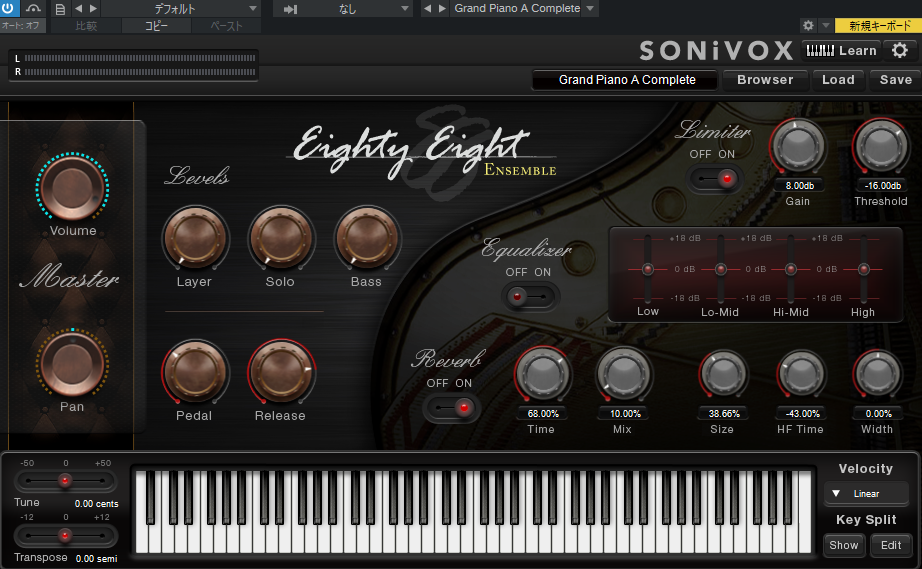The width and height of the screenshot is (922, 569).
Task: Click the 0.00% Width value
Action: (x=878, y=414)
